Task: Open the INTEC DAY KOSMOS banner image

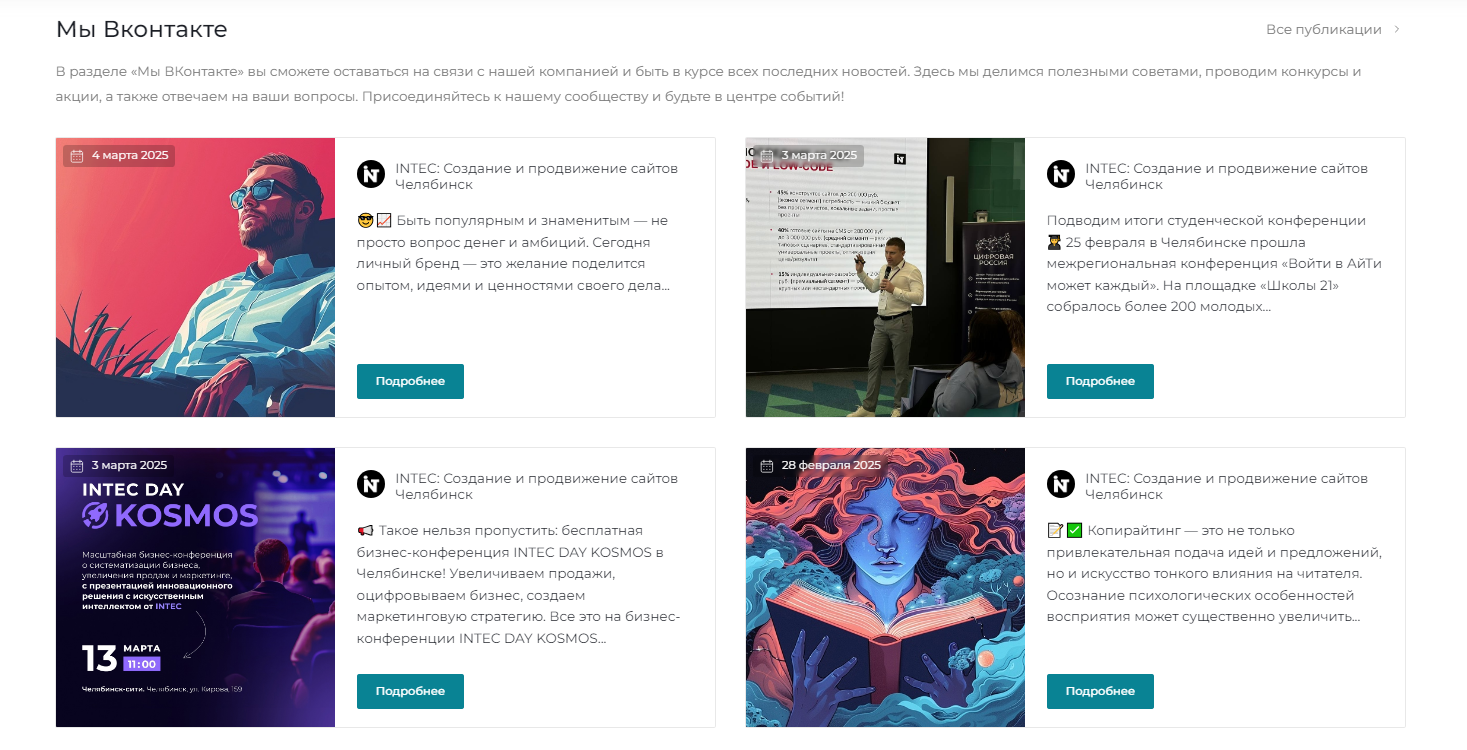Action: coord(195,587)
